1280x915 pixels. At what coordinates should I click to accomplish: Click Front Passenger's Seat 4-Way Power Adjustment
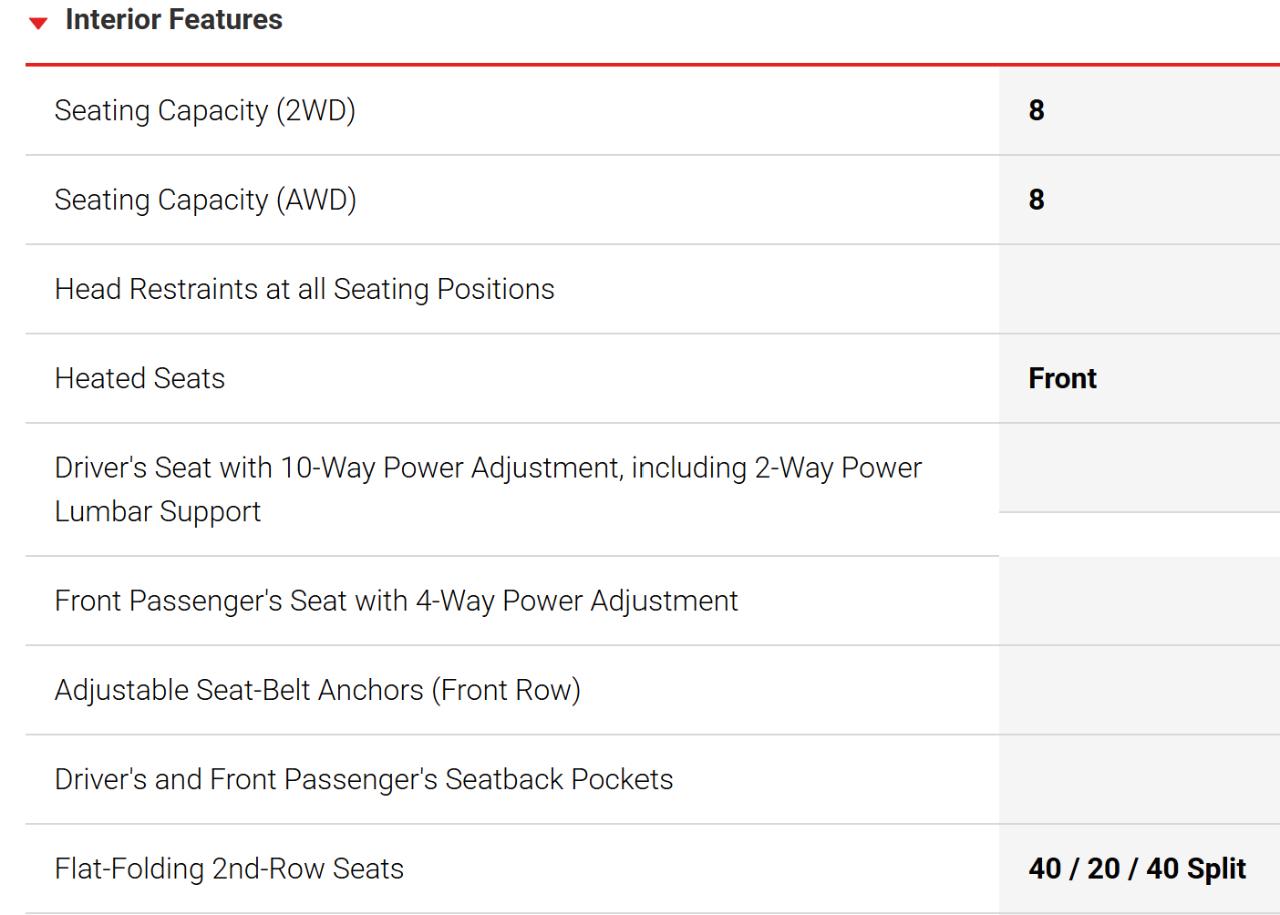(x=396, y=601)
